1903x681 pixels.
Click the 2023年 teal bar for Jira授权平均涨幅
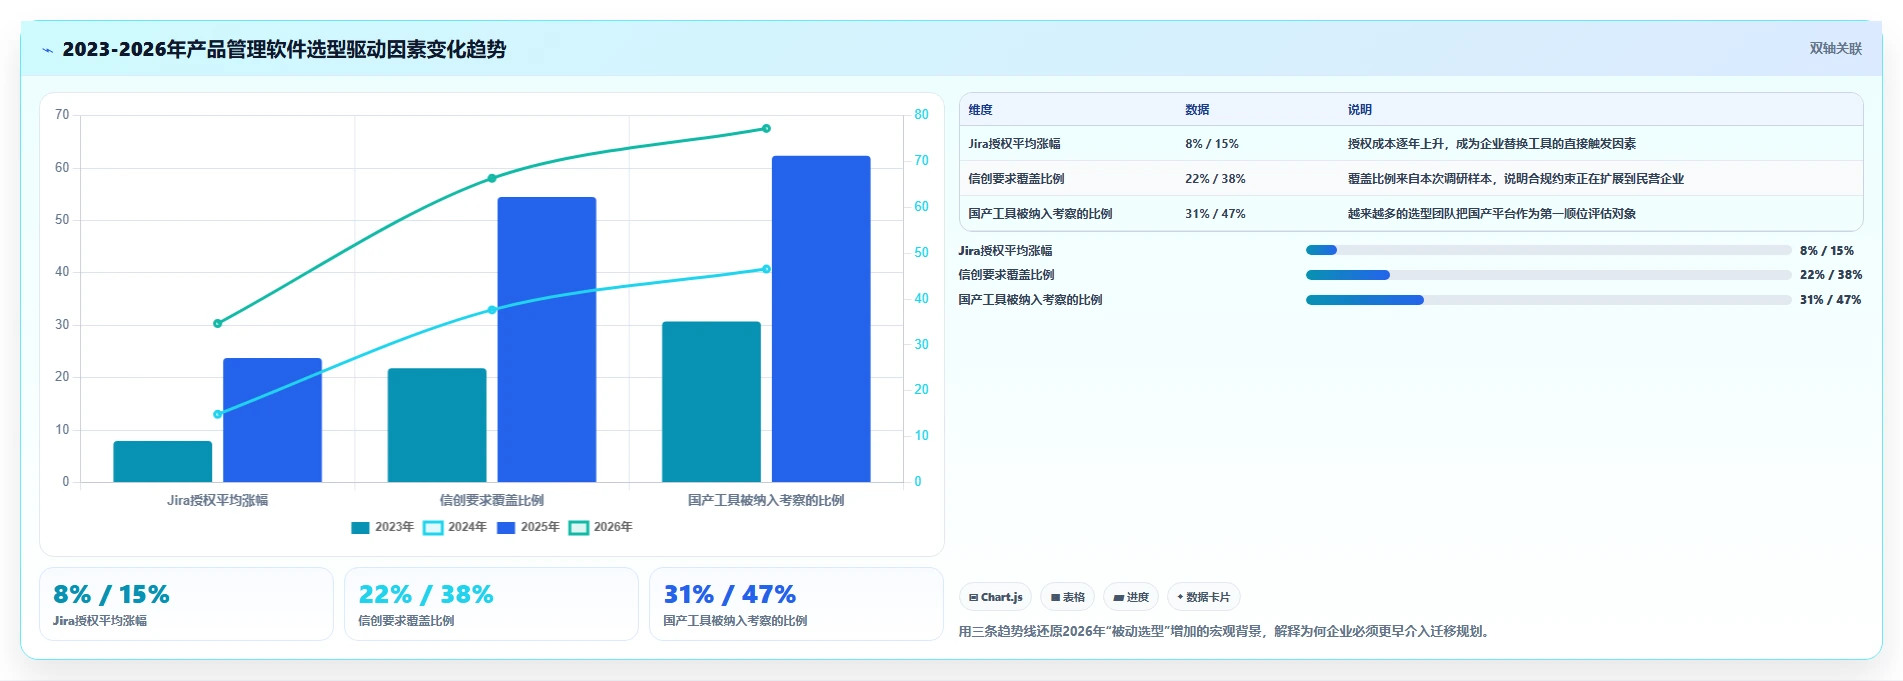coord(163,461)
